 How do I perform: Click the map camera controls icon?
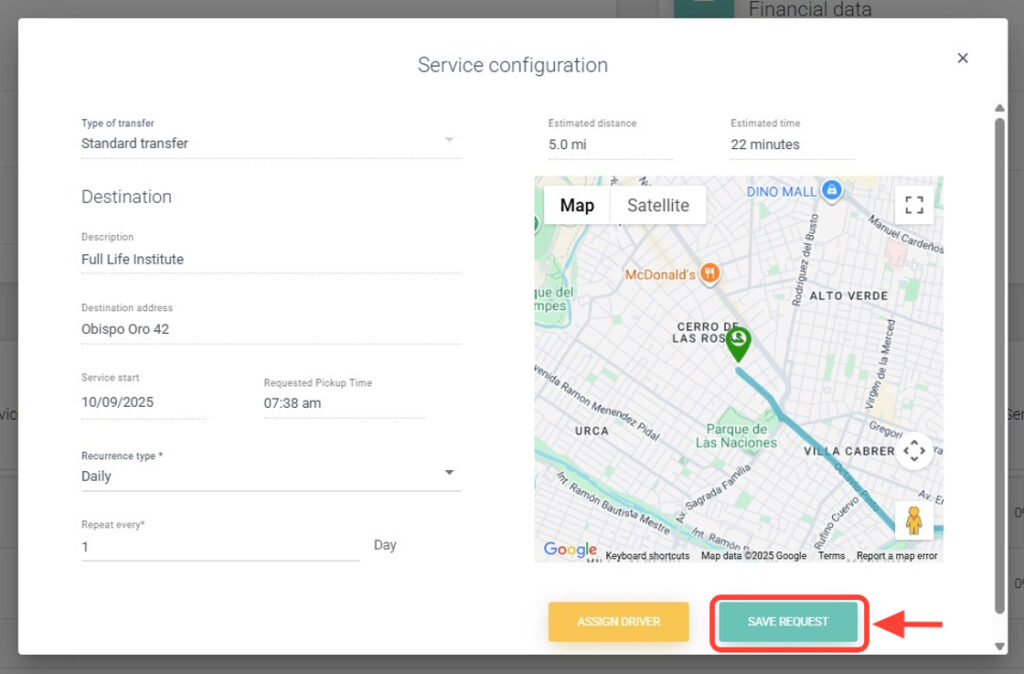pyautogui.click(x=914, y=451)
